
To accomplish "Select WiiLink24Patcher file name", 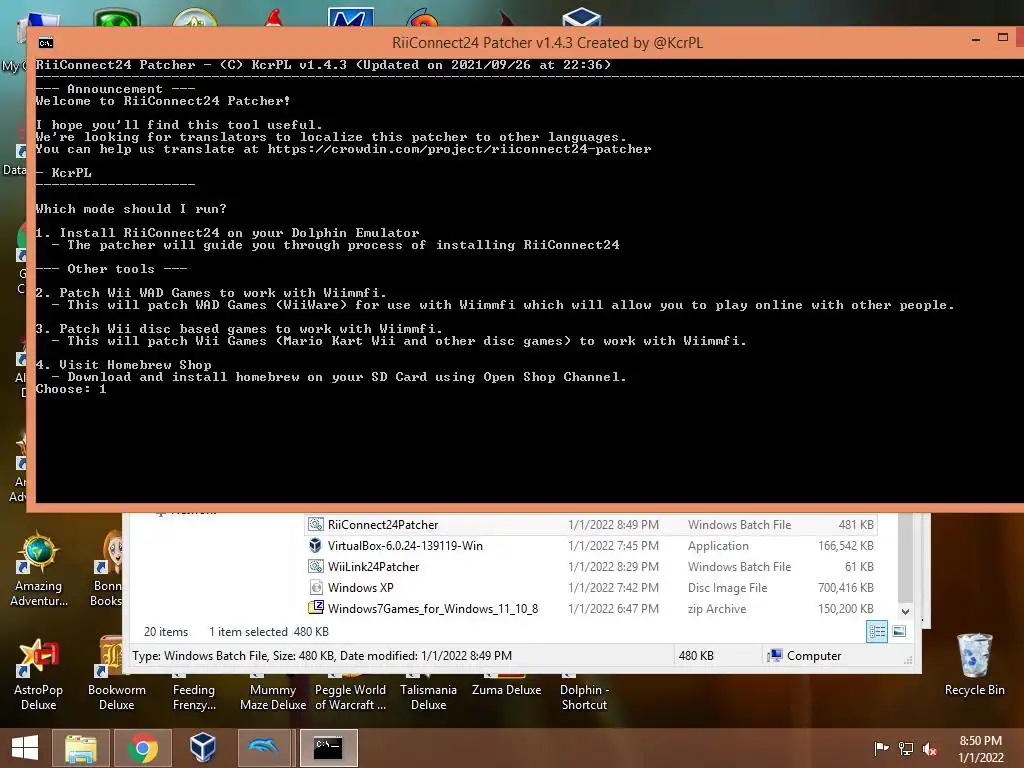I will click(x=374, y=566).
